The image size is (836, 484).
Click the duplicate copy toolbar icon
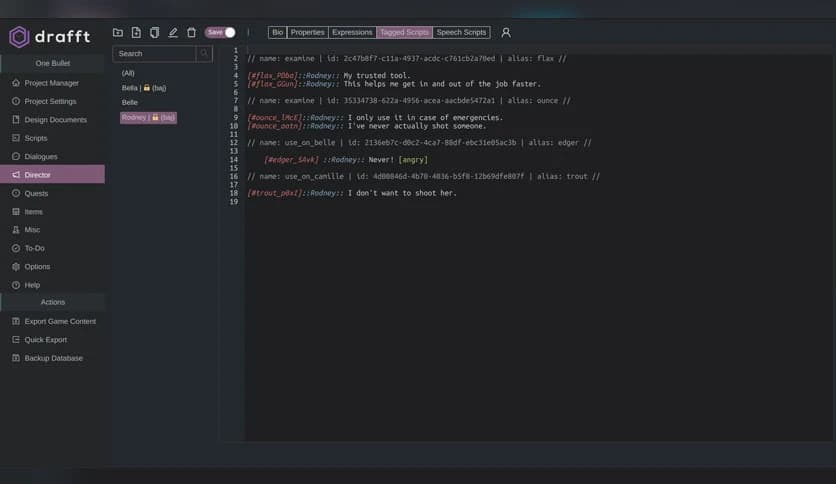click(155, 33)
